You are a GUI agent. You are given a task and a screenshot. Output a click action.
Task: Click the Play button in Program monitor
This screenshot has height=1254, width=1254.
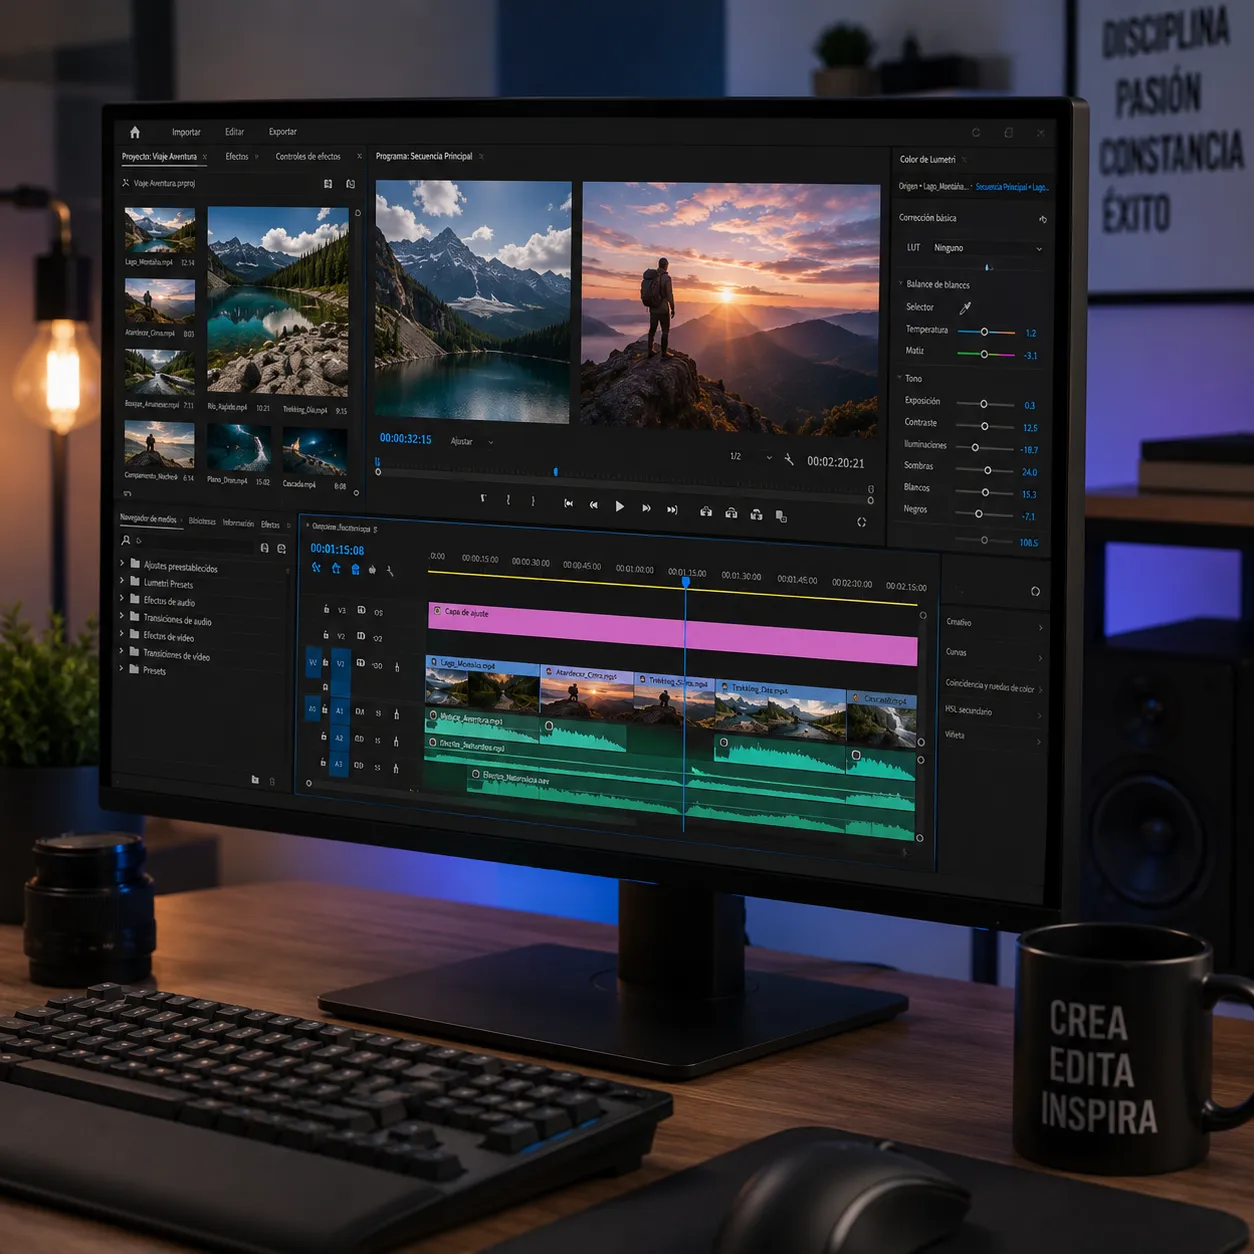pyautogui.click(x=619, y=507)
